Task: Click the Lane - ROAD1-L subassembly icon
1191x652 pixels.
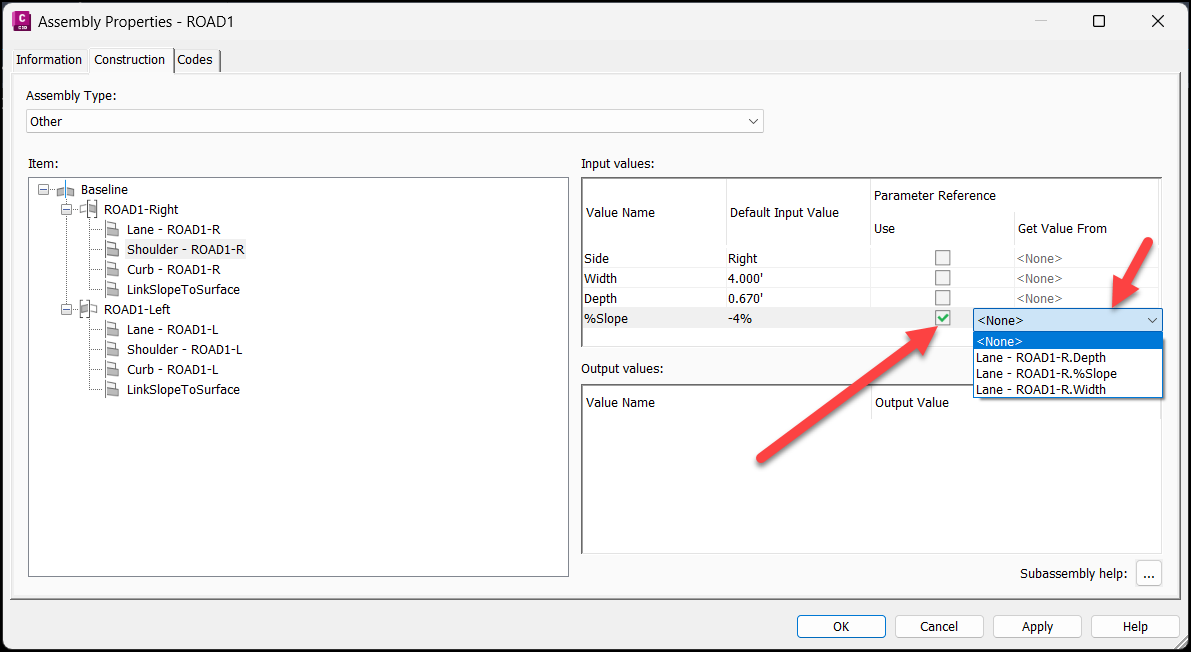Action: pyautogui.click(x=112, y=329)
